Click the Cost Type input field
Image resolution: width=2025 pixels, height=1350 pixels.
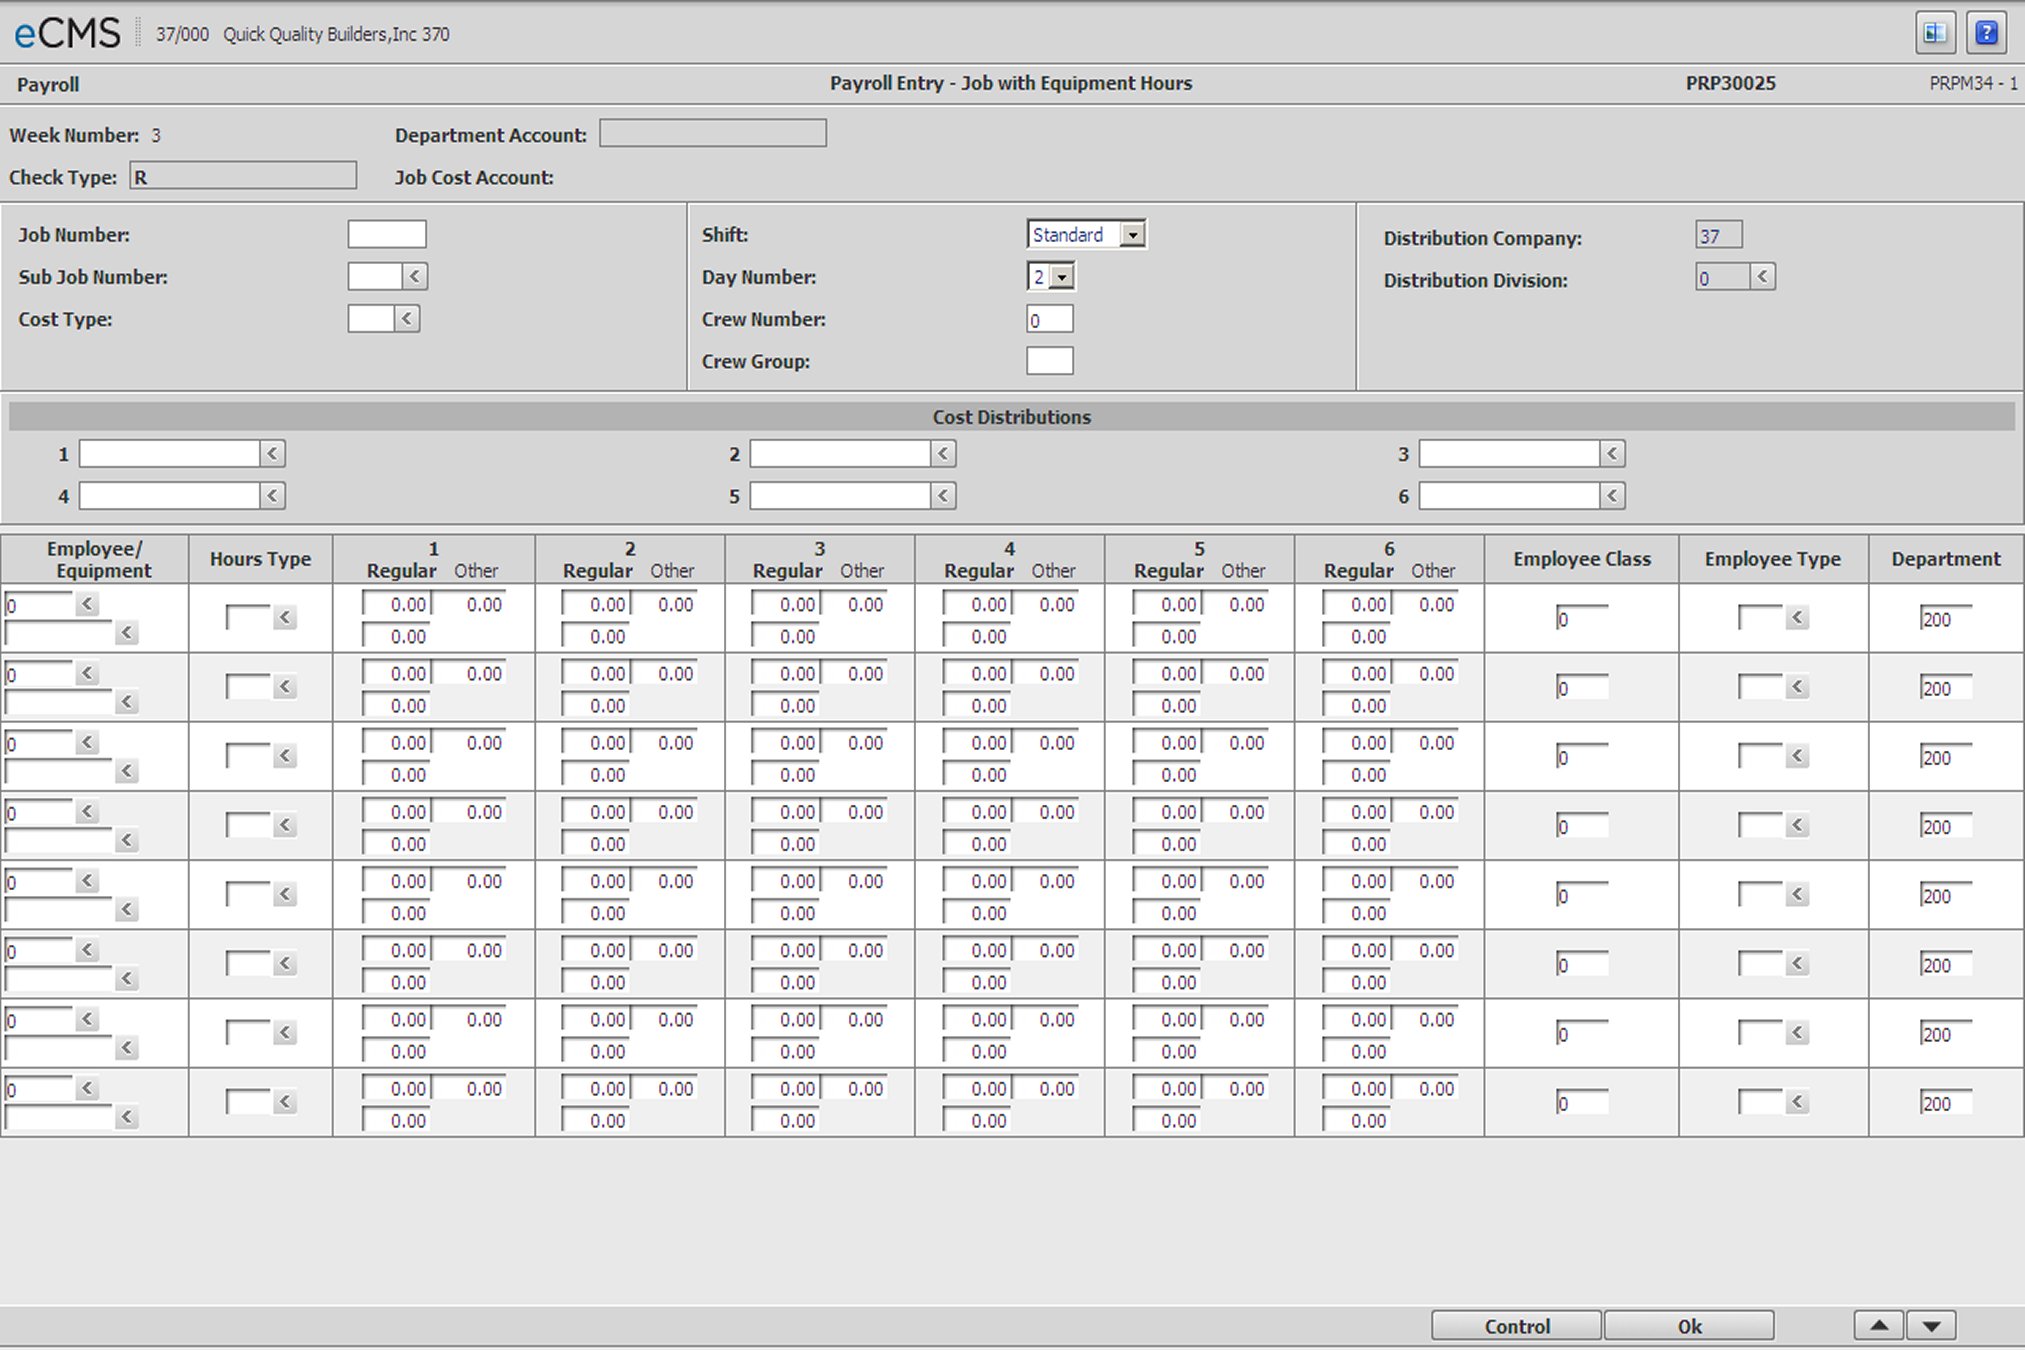[371, 319]
